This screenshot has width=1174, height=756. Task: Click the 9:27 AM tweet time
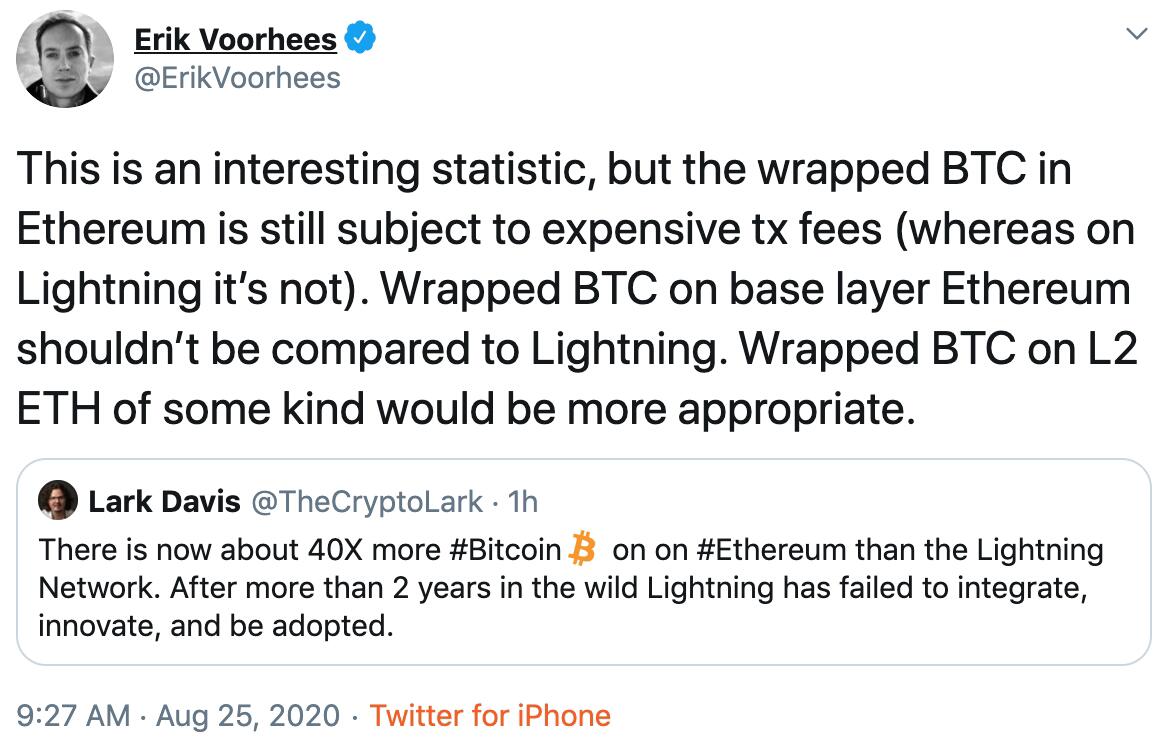73,716
